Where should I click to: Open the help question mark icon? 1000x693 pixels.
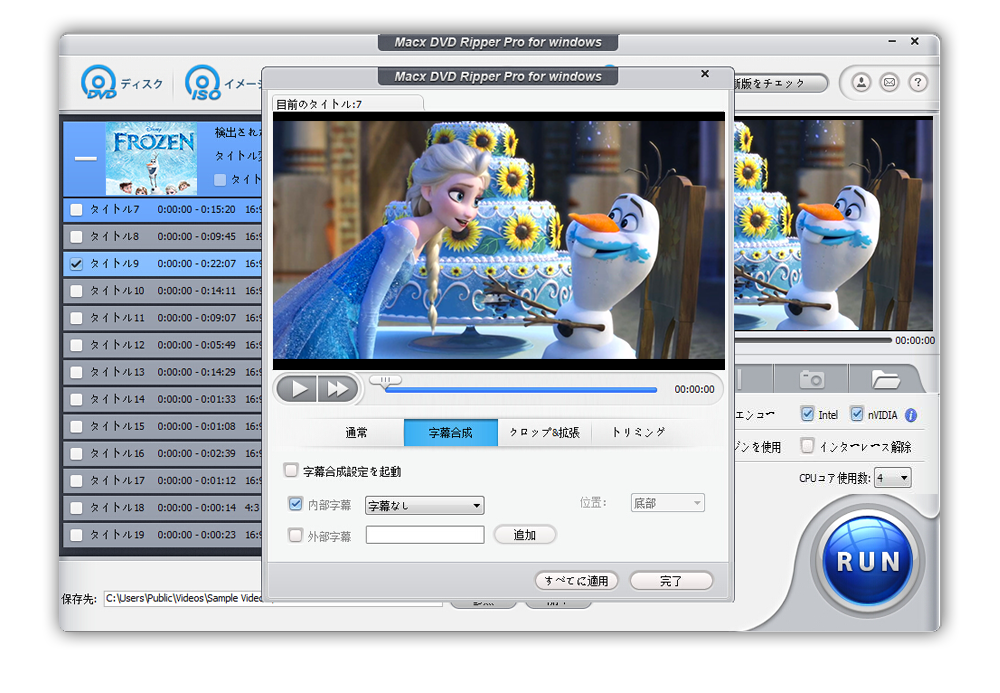point(918,82)
